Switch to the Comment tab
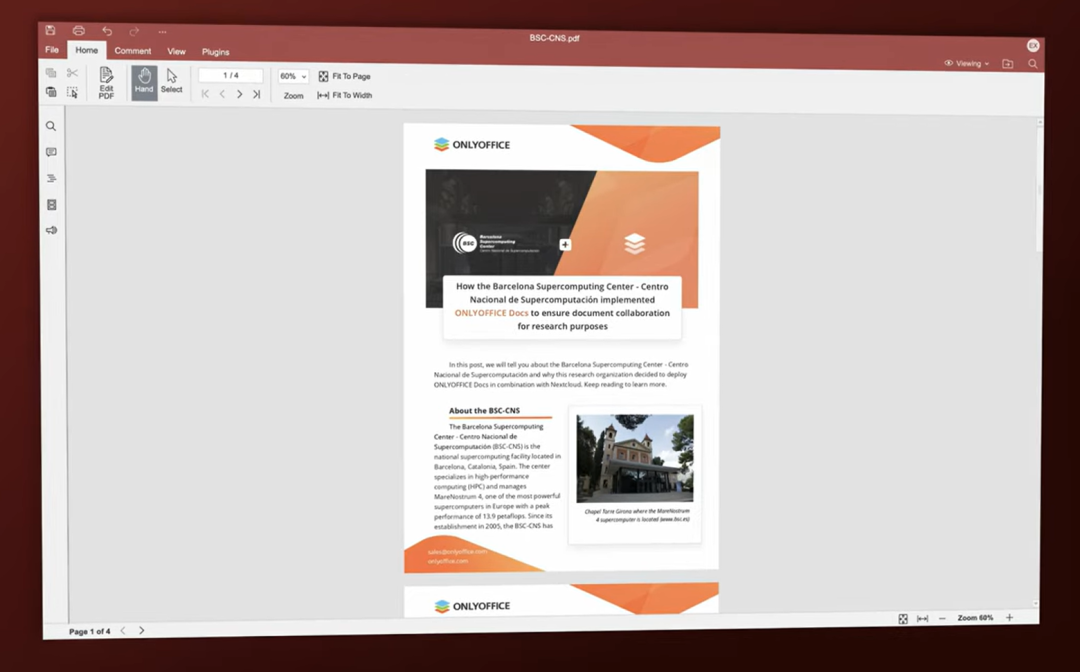 [x=133, y=51]
